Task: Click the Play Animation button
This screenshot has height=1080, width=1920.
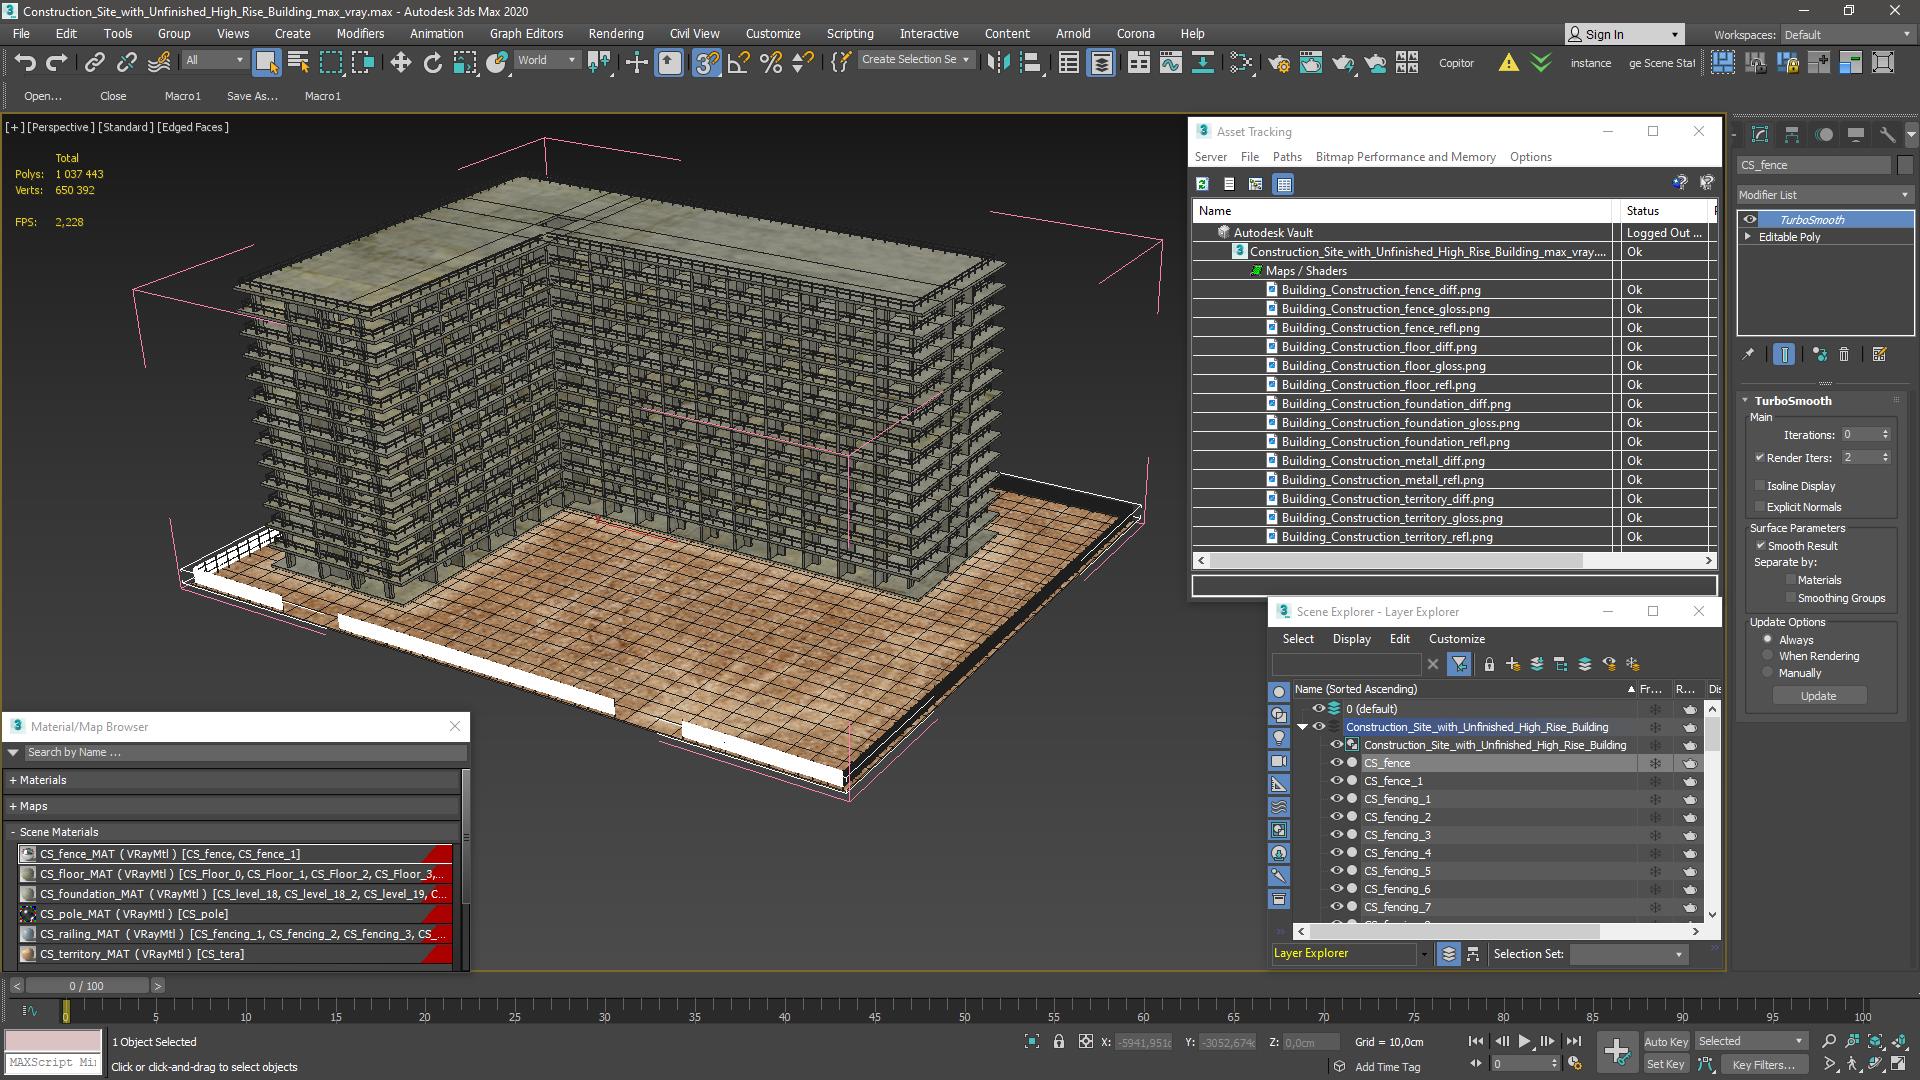Action: (1524, 1041)
